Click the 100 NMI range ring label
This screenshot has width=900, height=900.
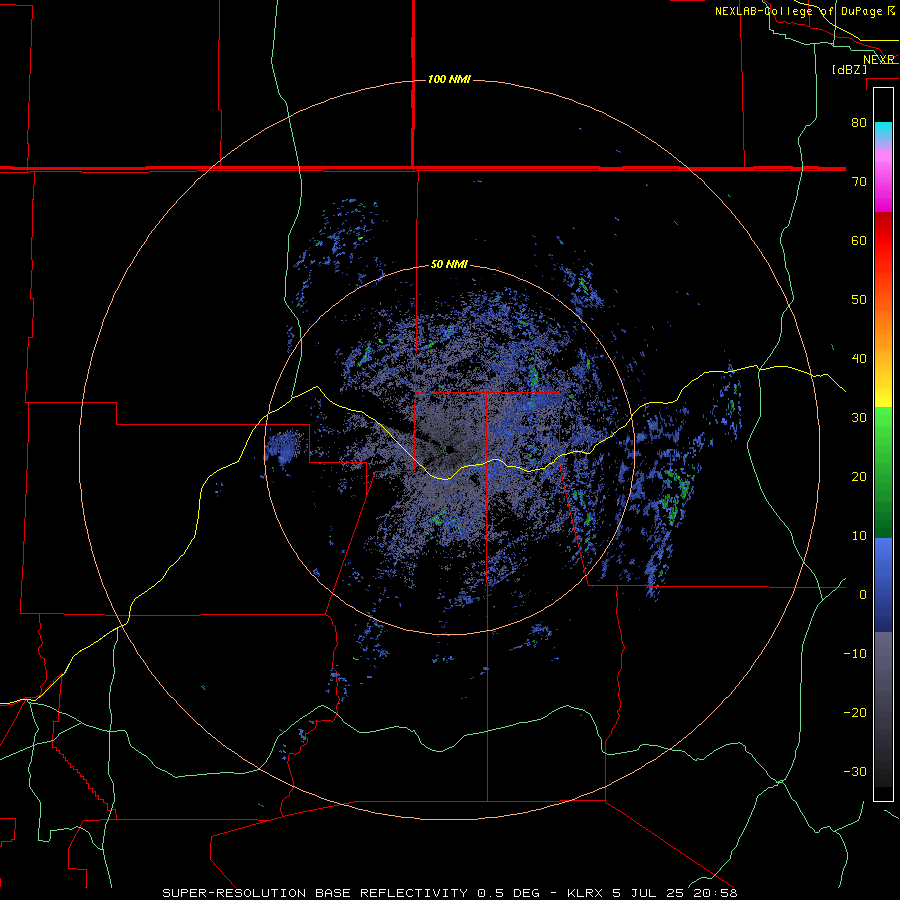pos(449,79)
